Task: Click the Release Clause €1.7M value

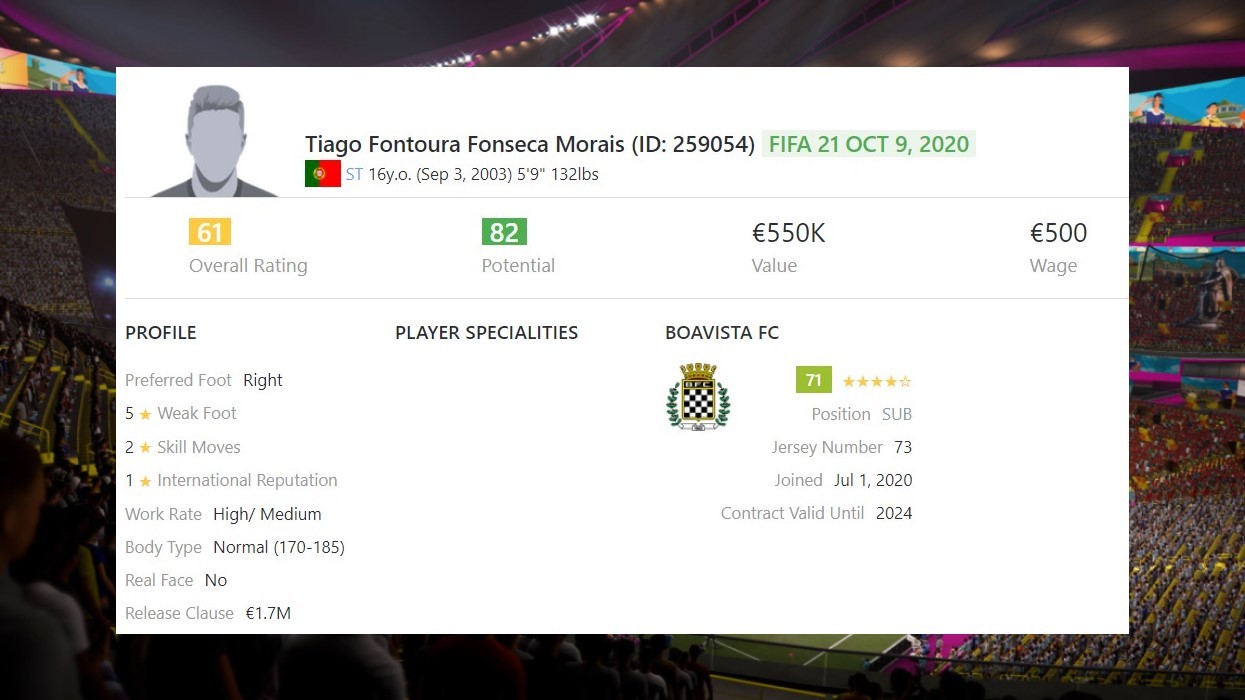Action: 268,613
